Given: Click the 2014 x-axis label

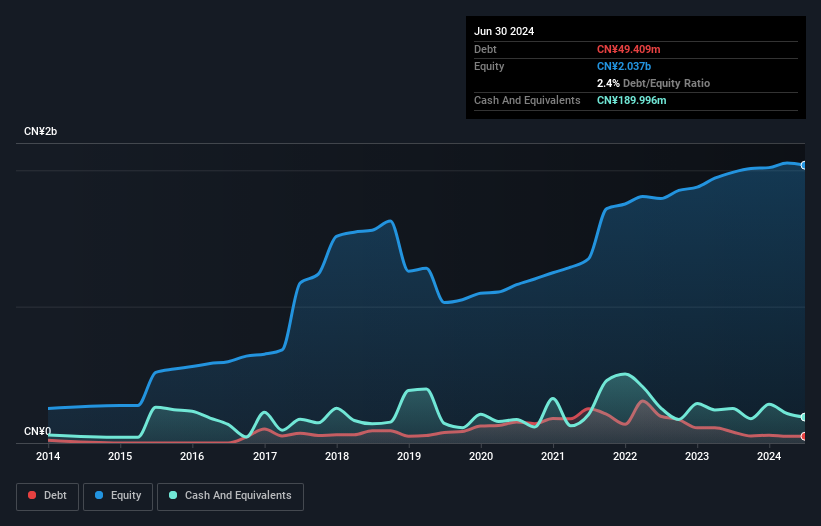Looking at the screenshot, I should click(x=48, y=457).
